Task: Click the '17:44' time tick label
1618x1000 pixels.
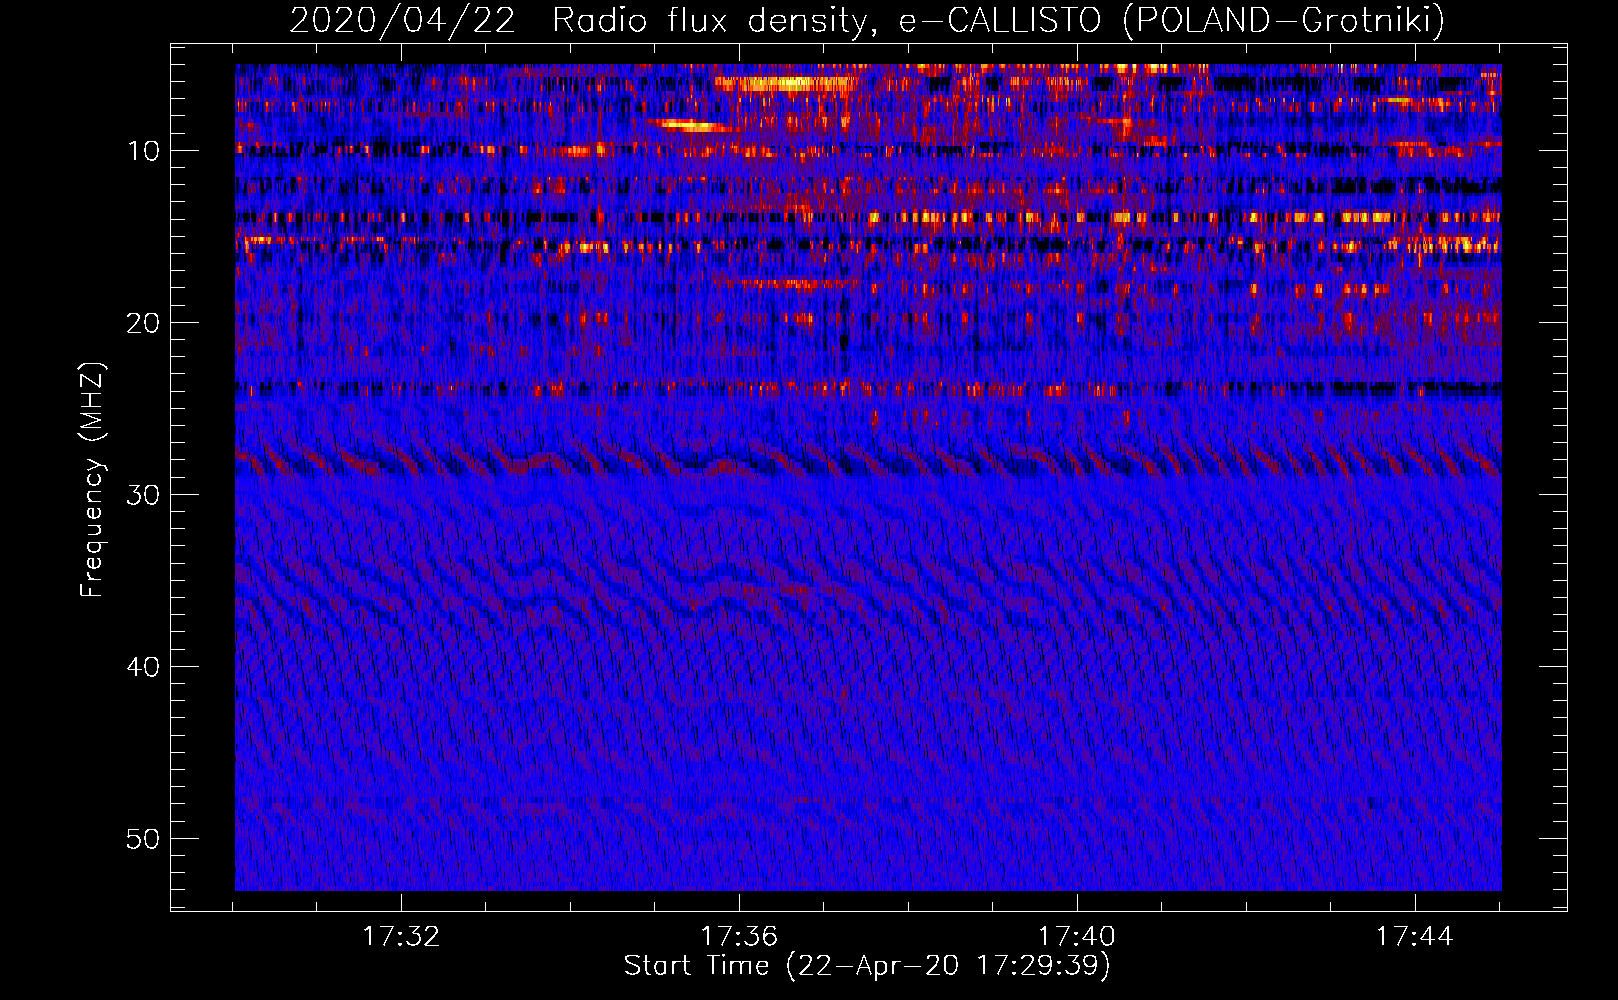Action: pos(1414,937)
